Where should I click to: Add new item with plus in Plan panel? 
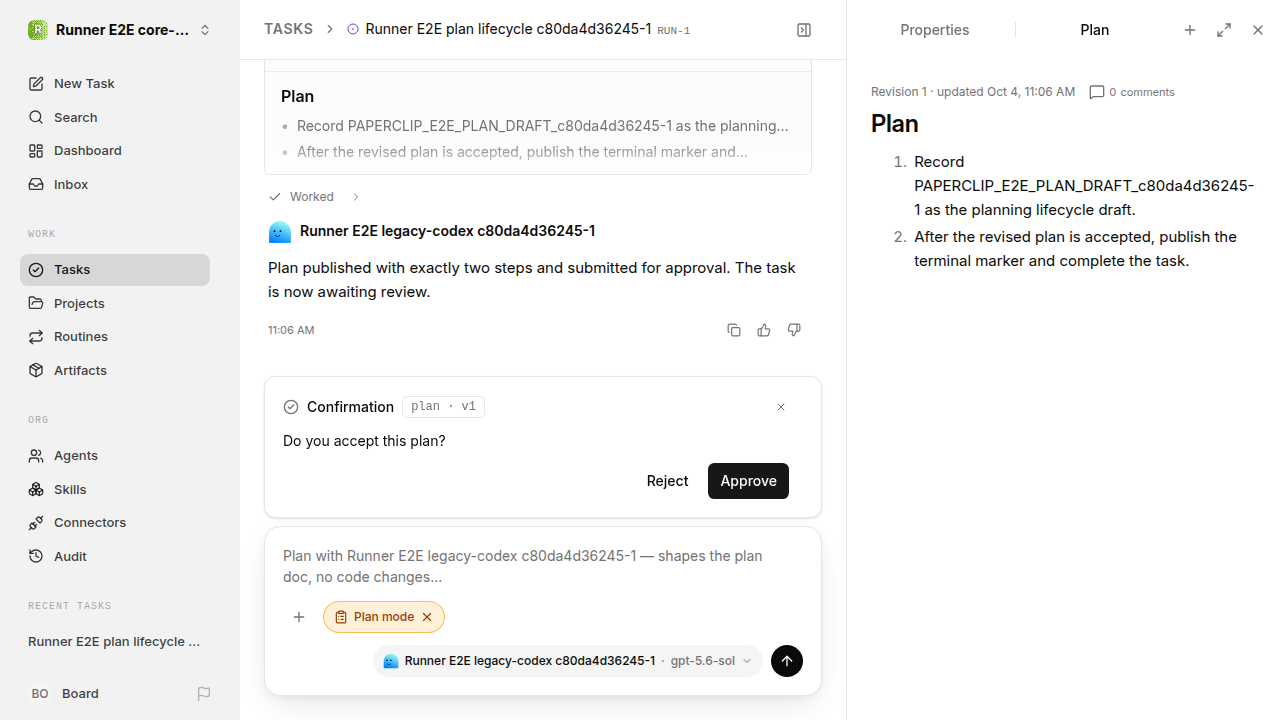click(x=1190, y=30)
